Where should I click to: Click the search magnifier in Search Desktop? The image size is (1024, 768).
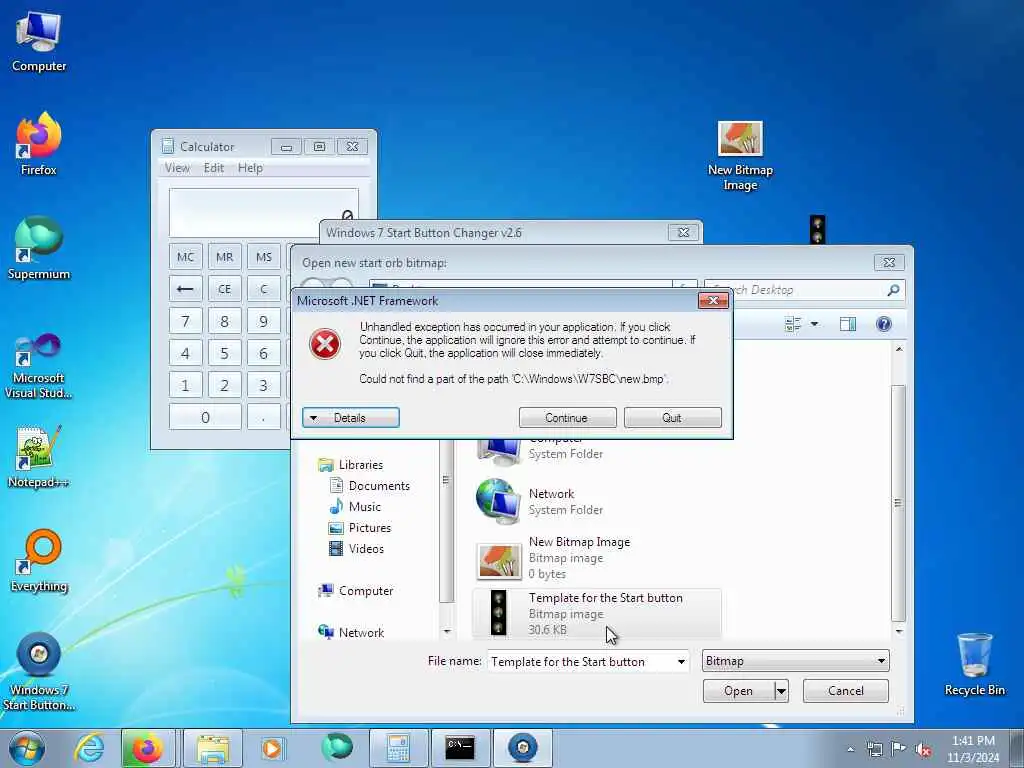(x=893, y=290)
